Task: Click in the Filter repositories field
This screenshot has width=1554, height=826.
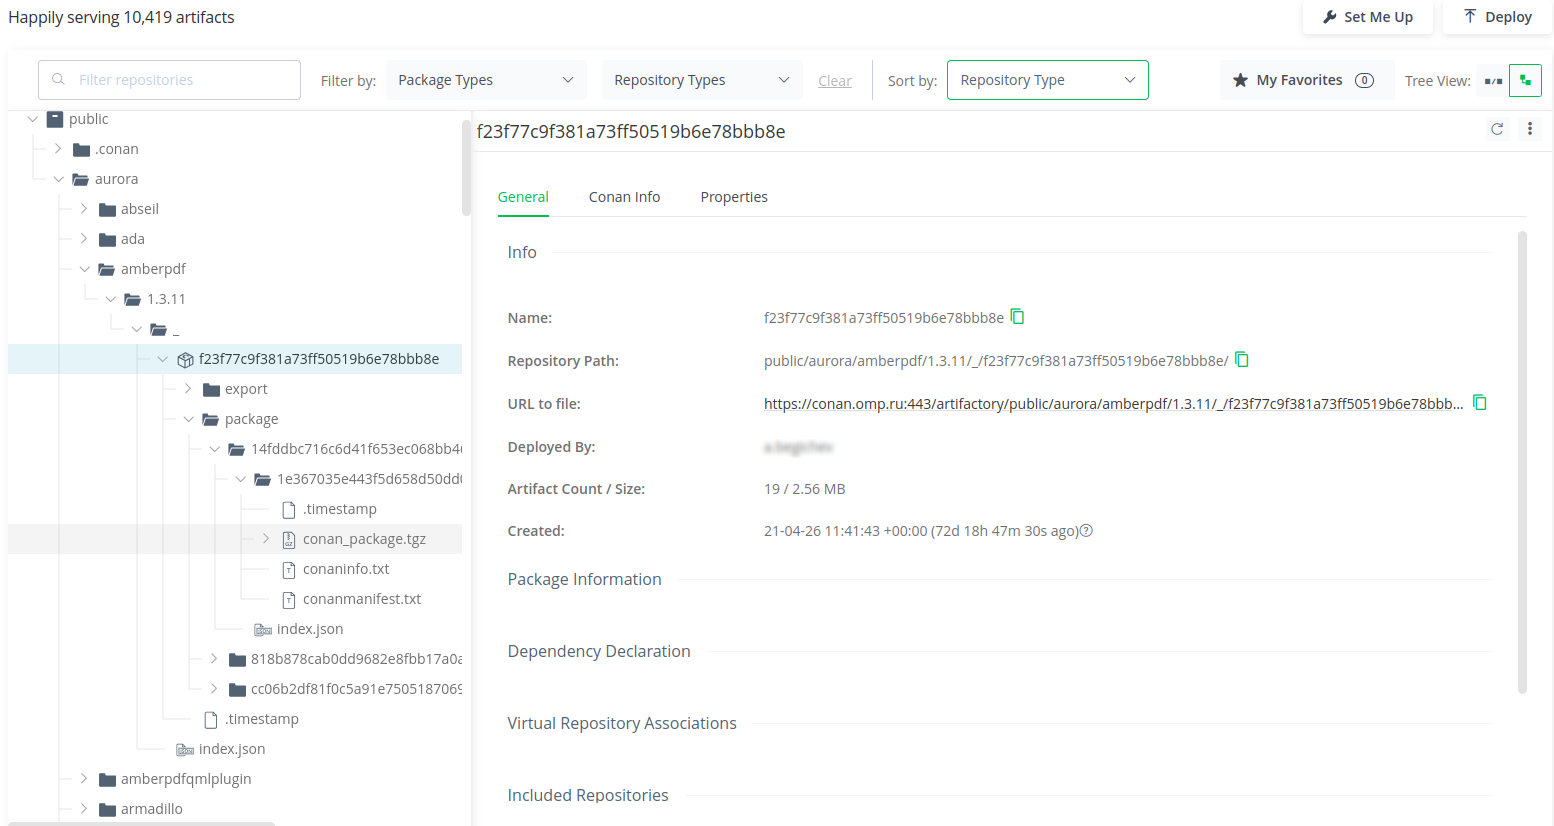Action: pos(169,80)
